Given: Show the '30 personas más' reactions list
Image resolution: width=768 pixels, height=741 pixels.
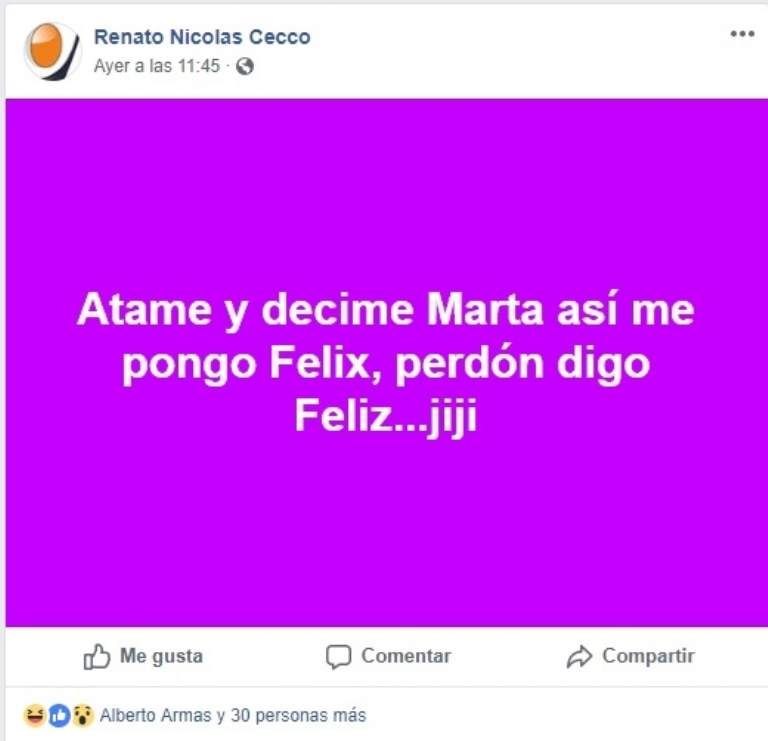Looking at the screenshot, I should (298, 715).
